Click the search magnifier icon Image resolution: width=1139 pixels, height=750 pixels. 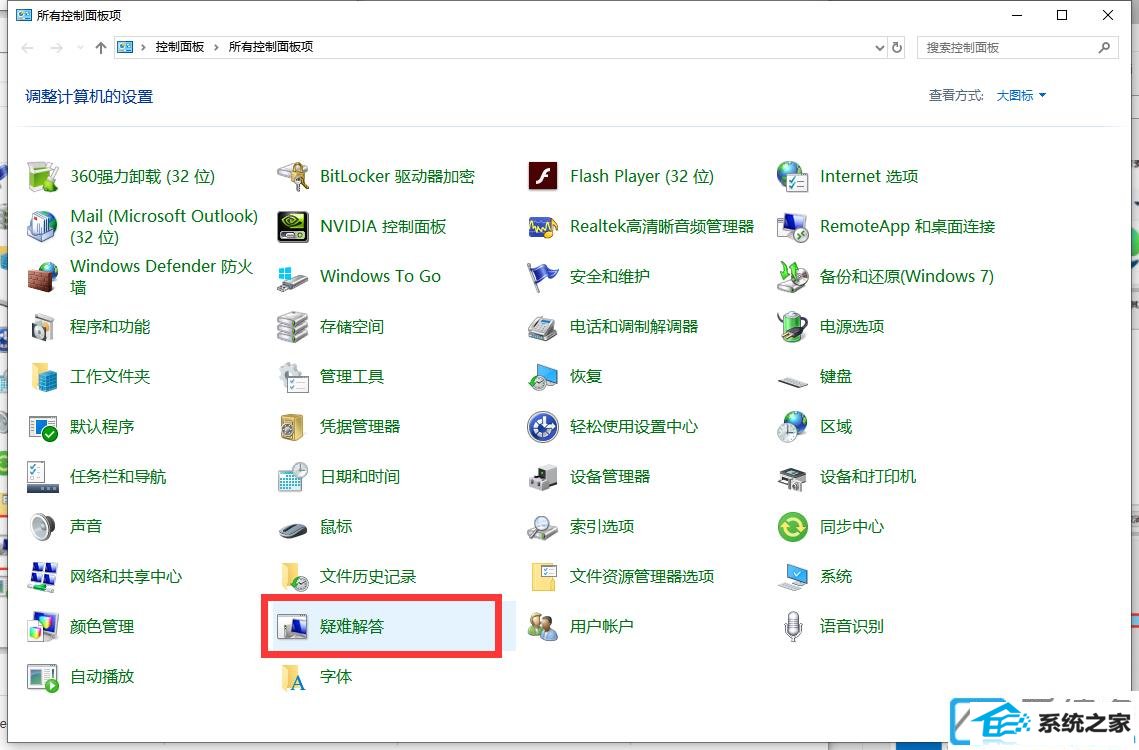pyautogui.click(x=1104, y=48)
